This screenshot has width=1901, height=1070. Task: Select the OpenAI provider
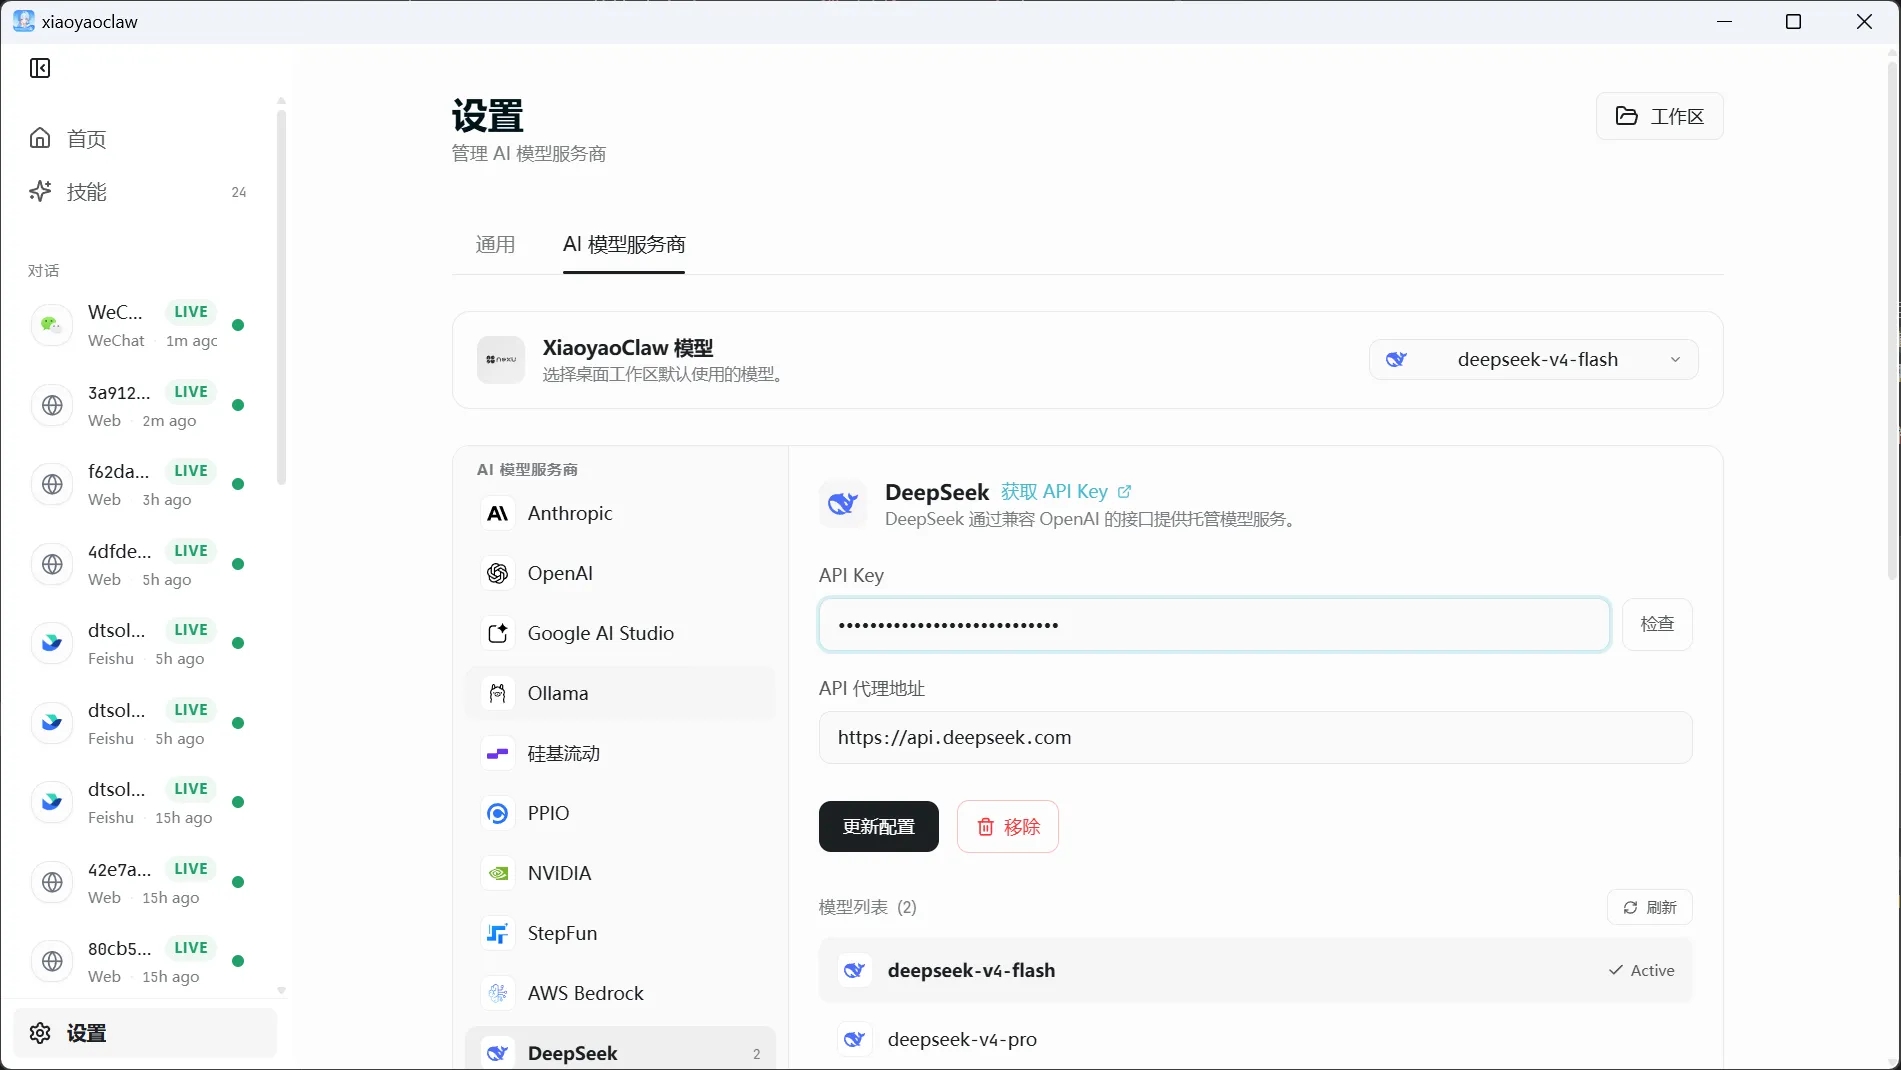(620, 573)
